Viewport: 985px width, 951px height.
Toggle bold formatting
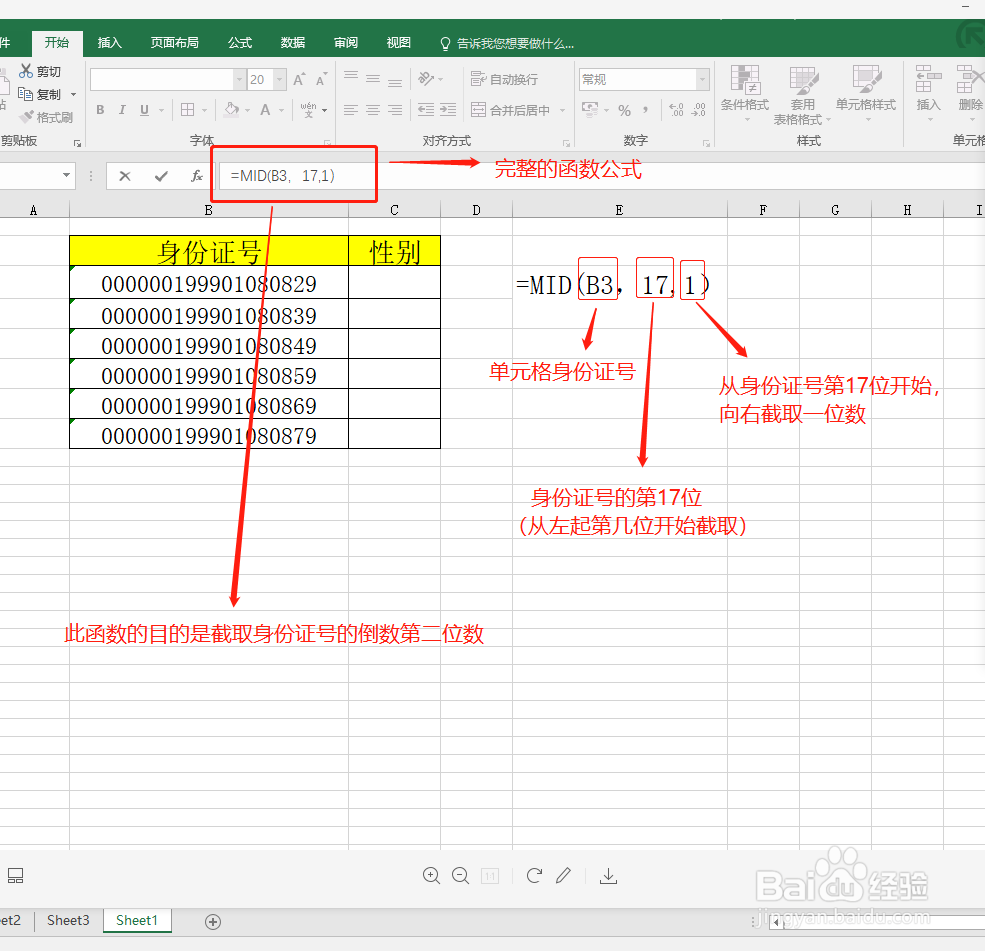101,110
